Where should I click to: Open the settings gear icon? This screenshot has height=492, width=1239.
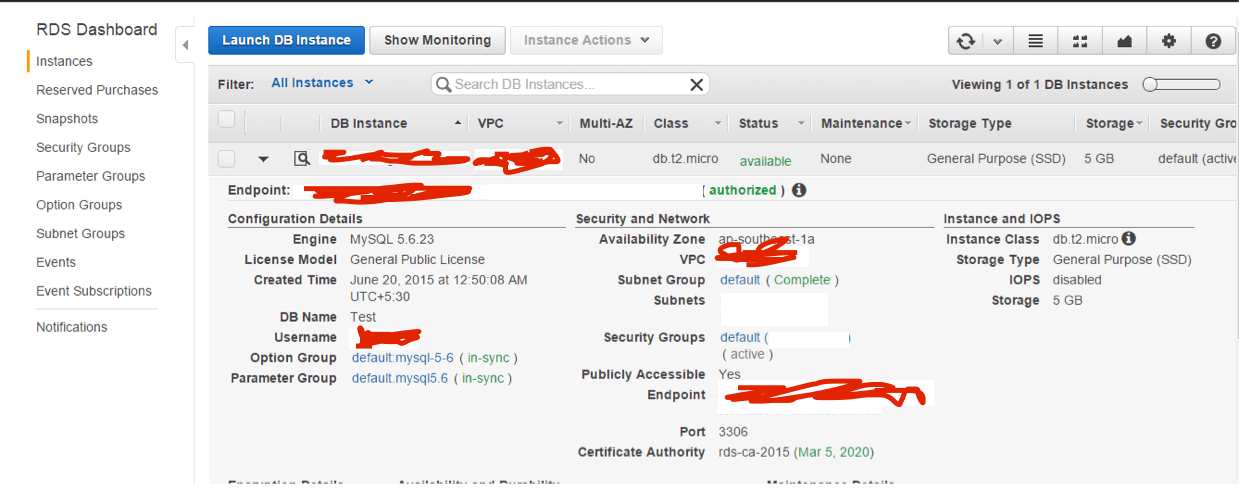coord(1169,41)
